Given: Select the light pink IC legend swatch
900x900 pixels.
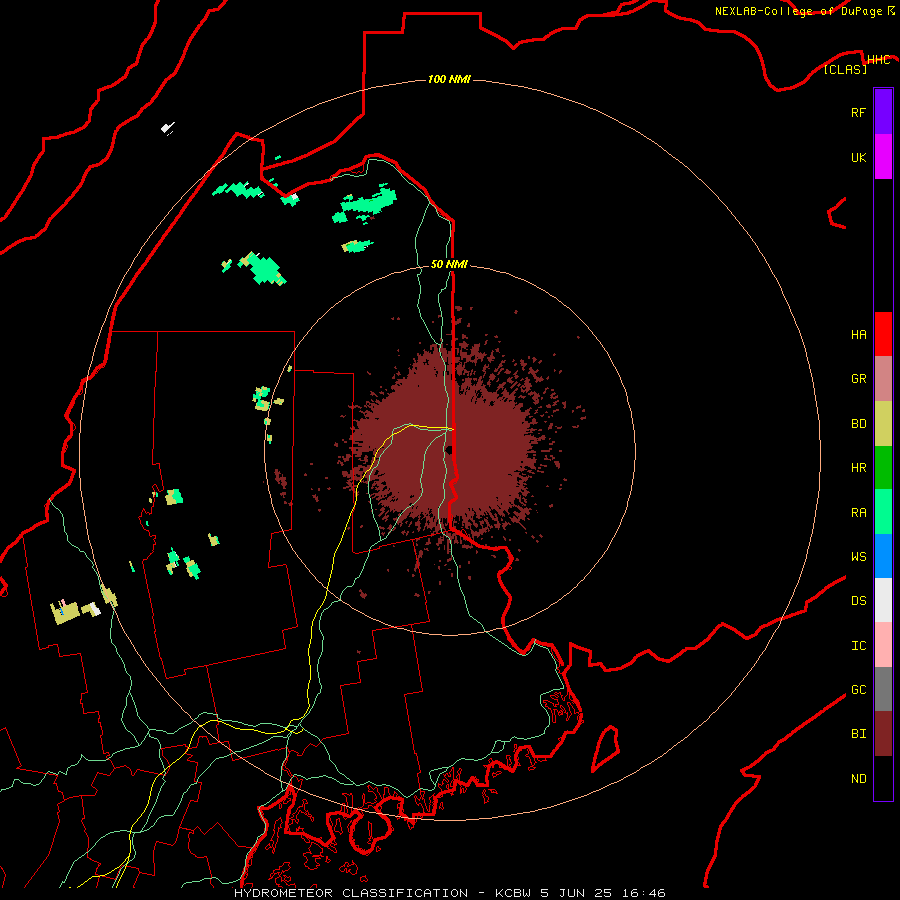Looking at the screenshot, I should point(883,645).
